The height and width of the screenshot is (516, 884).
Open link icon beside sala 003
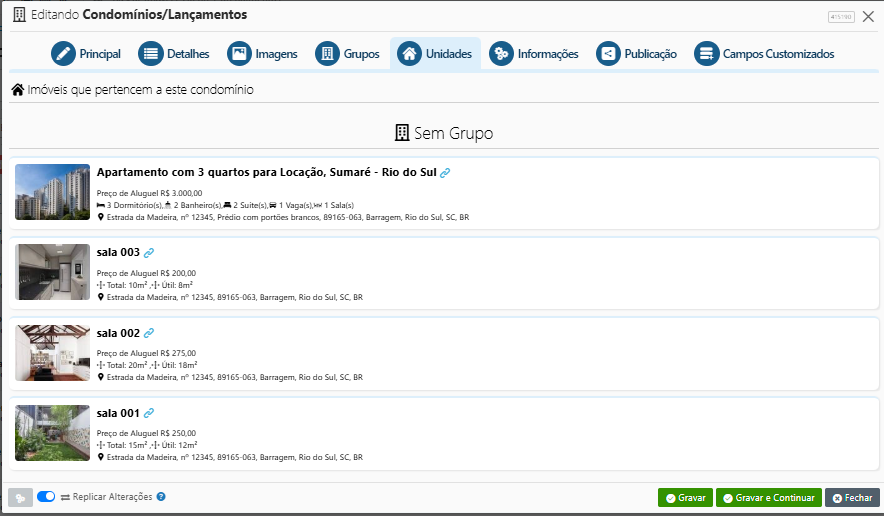click(149, 253)
